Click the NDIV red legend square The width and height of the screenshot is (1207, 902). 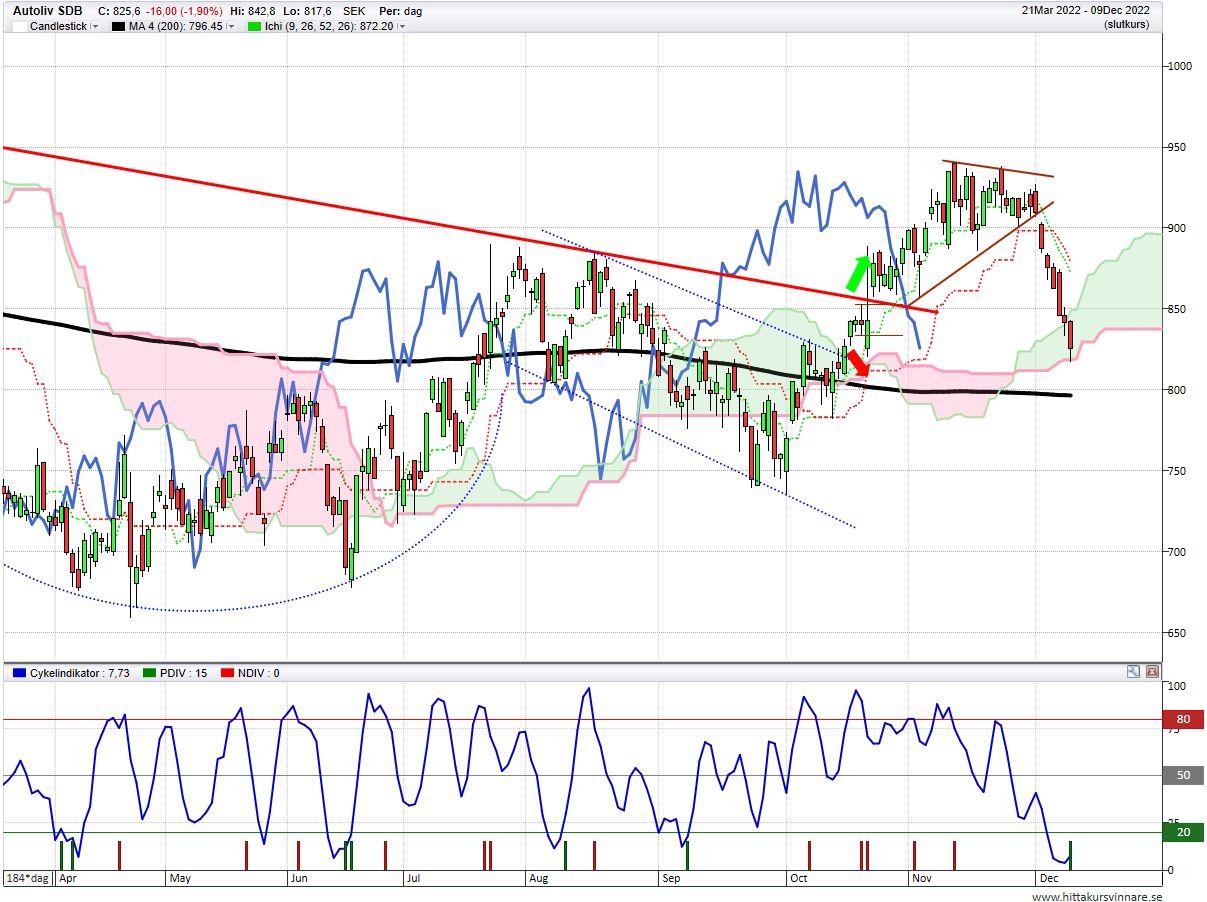(225, 673)
